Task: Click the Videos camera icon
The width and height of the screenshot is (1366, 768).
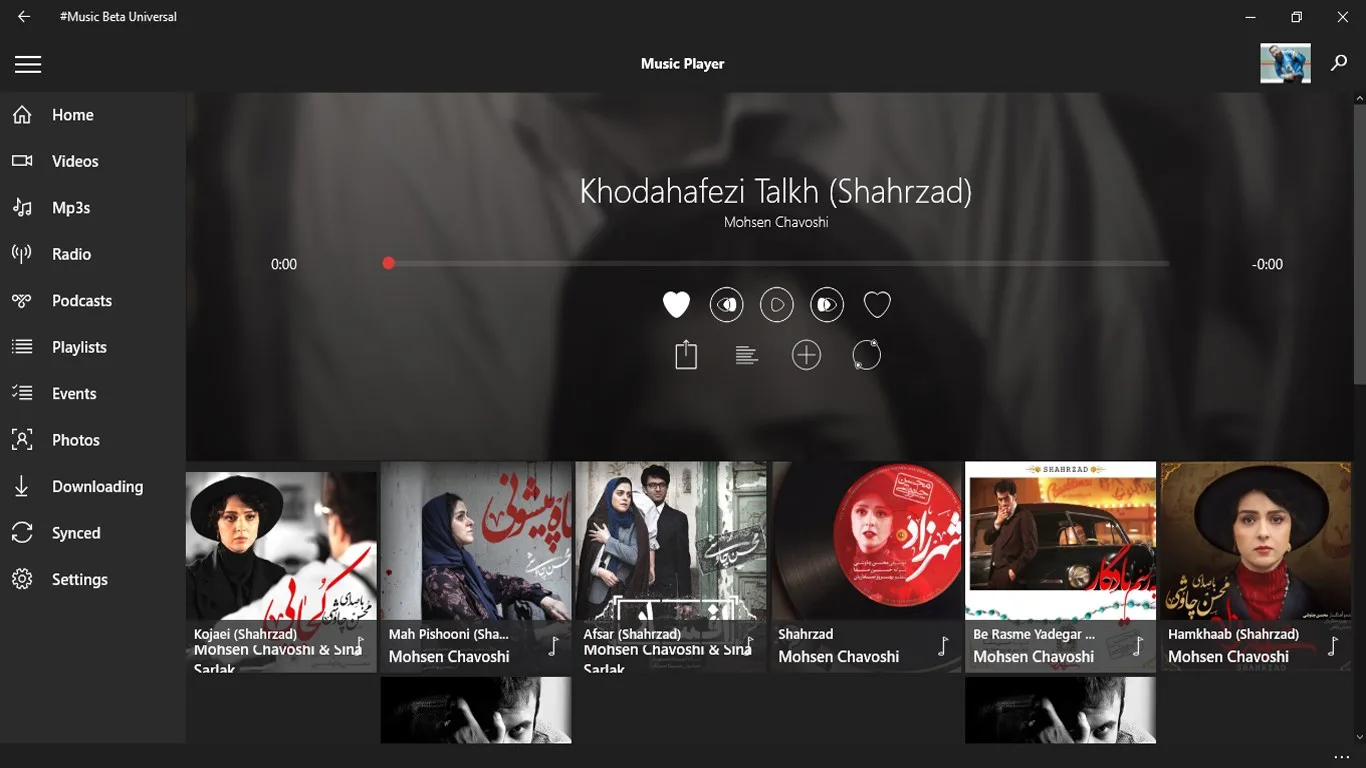Action: click(22, 161)
